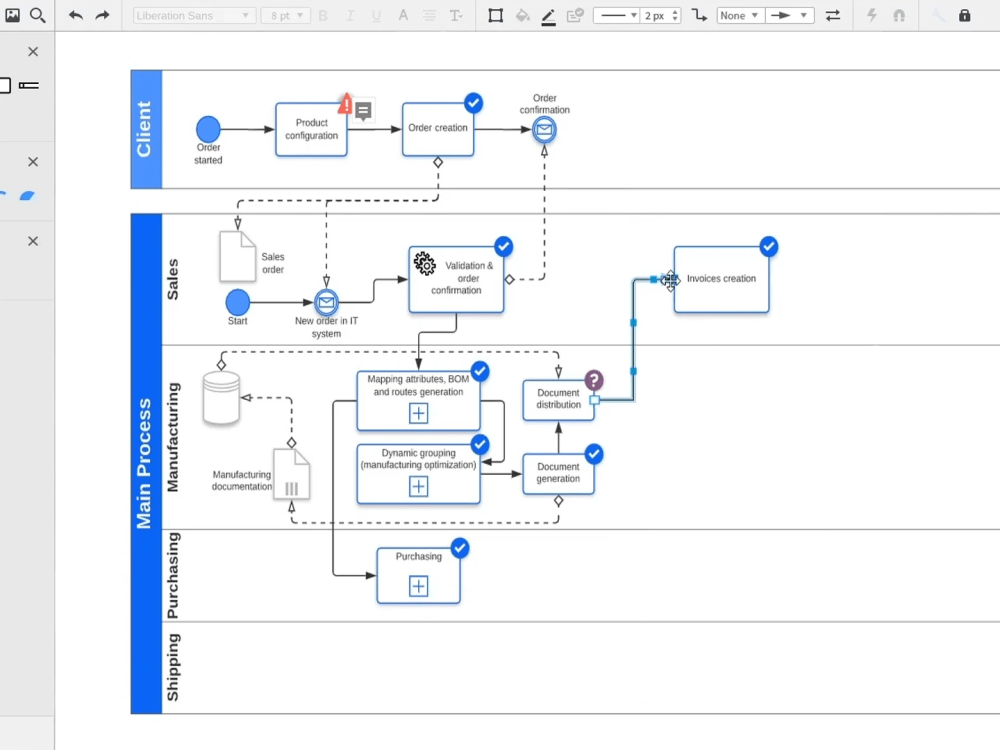Open the Liberation Sans font dropdown

pyautogui.click(x=192, y=15)
